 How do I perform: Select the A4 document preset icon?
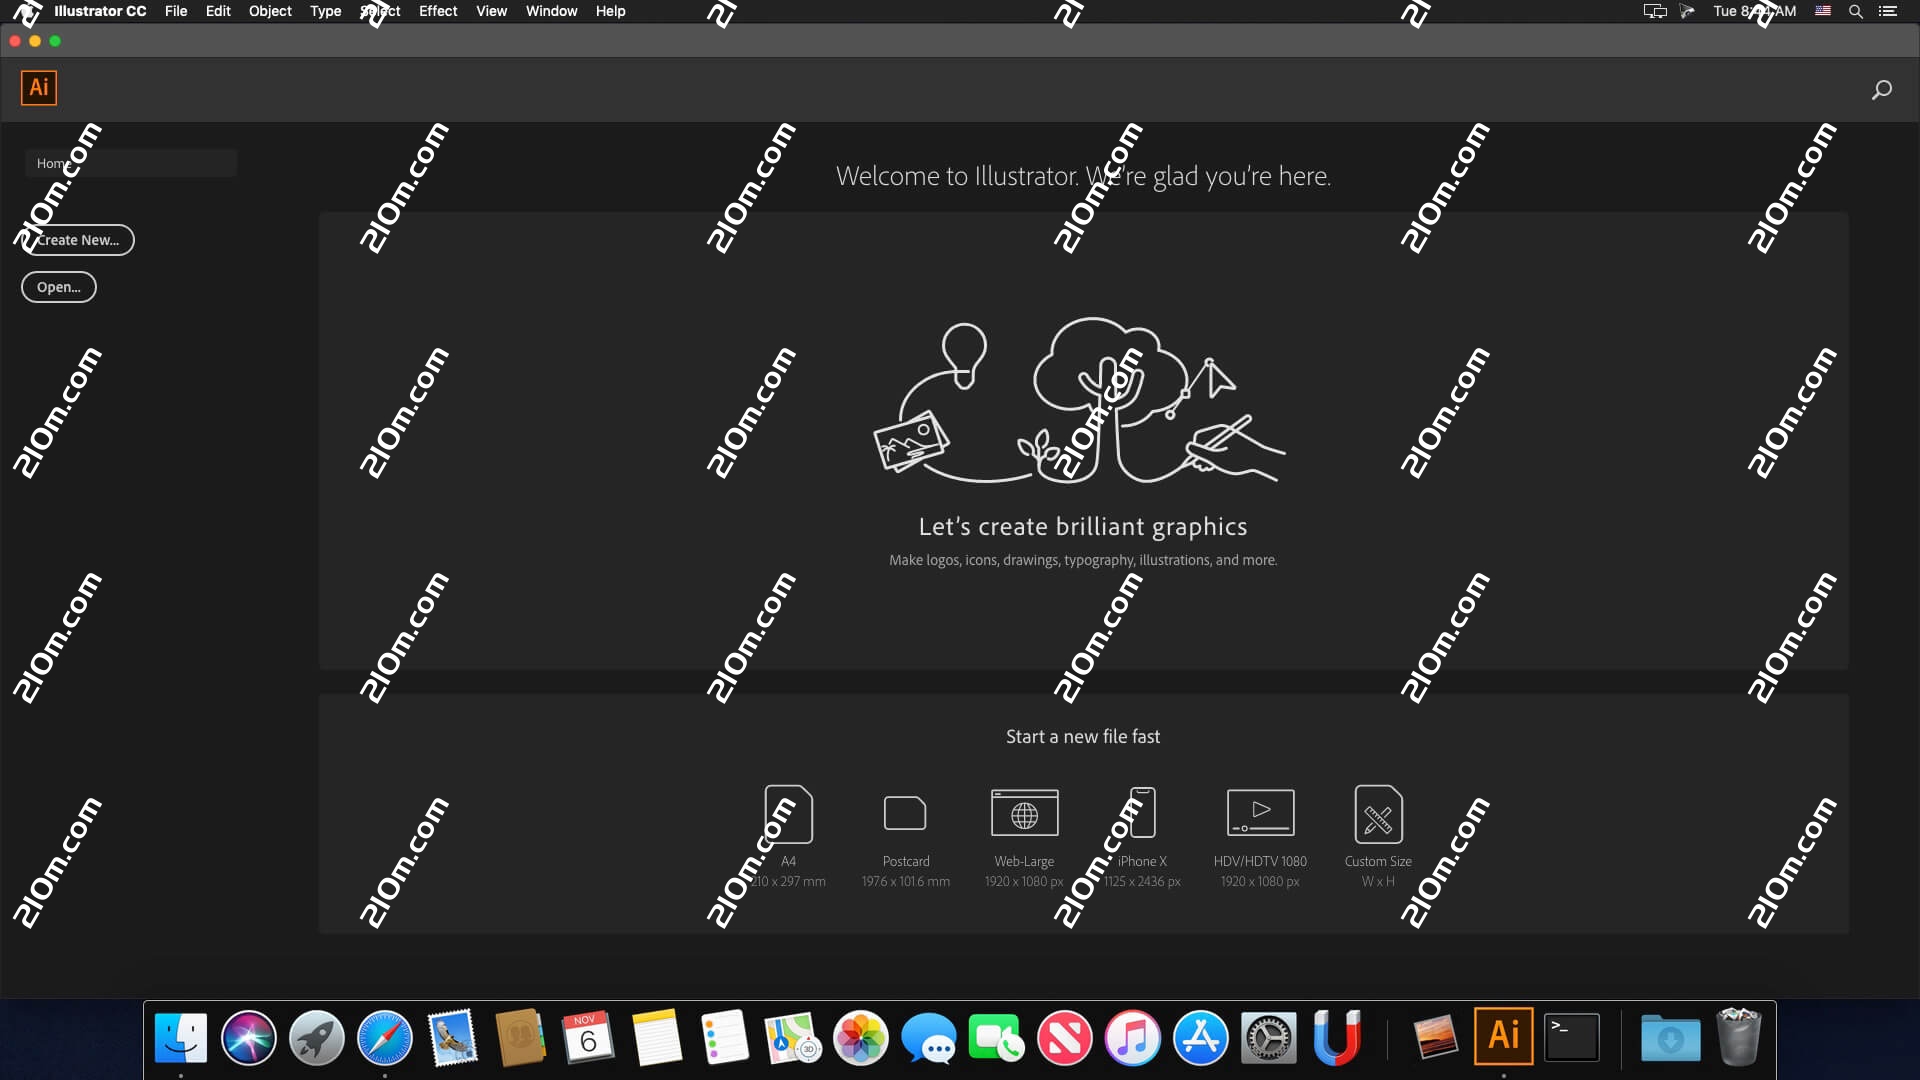pos(789,813)
